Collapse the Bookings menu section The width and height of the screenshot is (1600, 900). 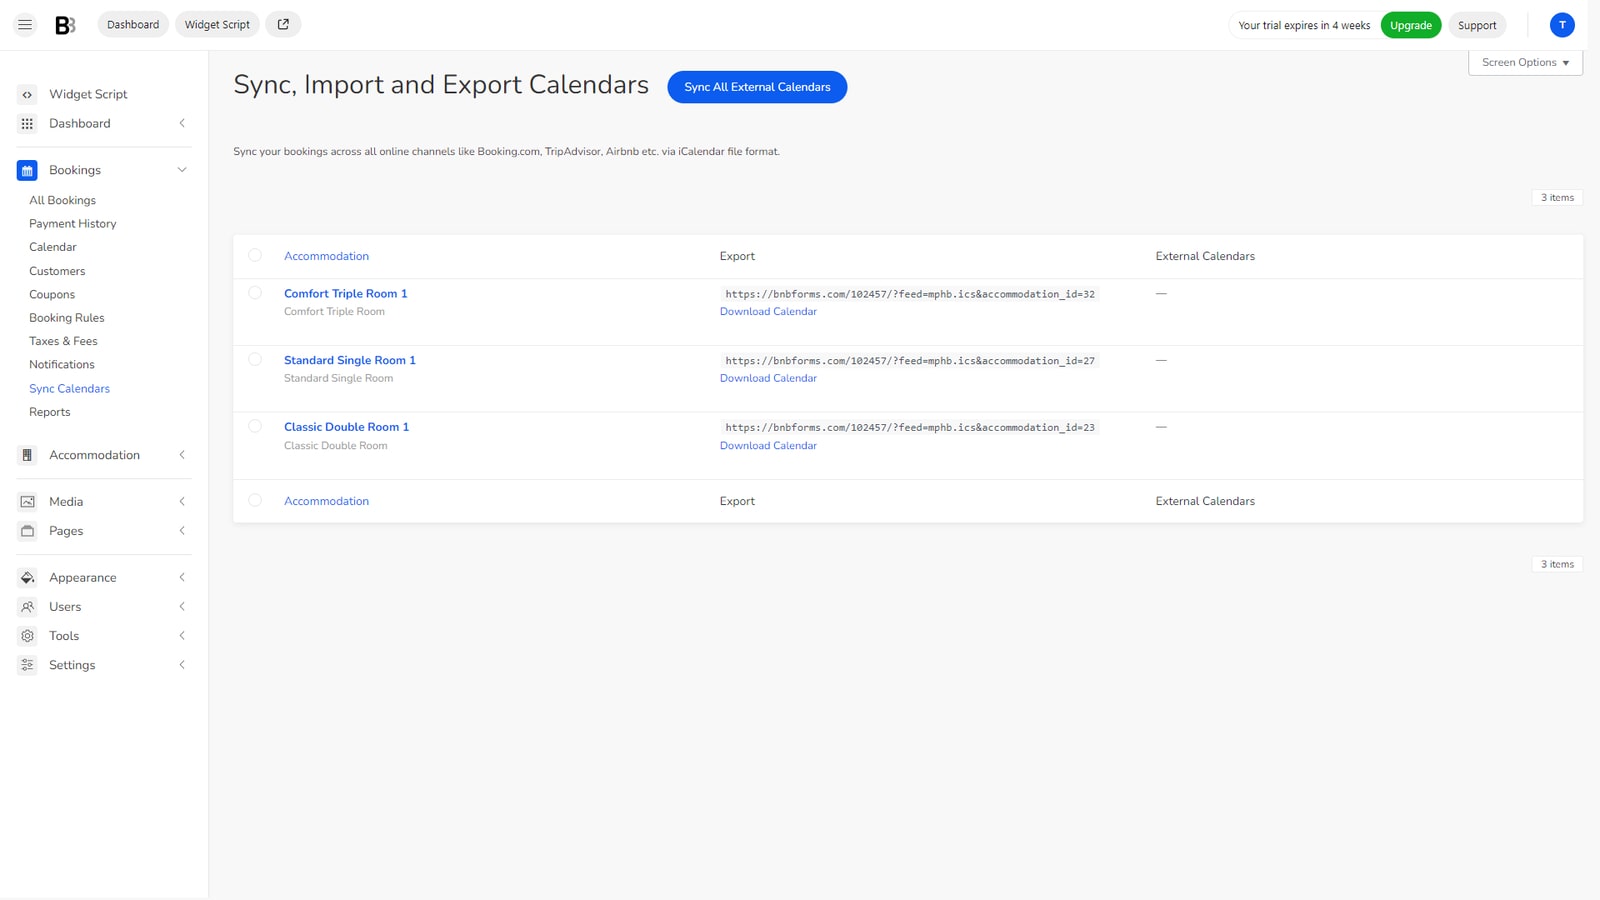click(181, 170)
